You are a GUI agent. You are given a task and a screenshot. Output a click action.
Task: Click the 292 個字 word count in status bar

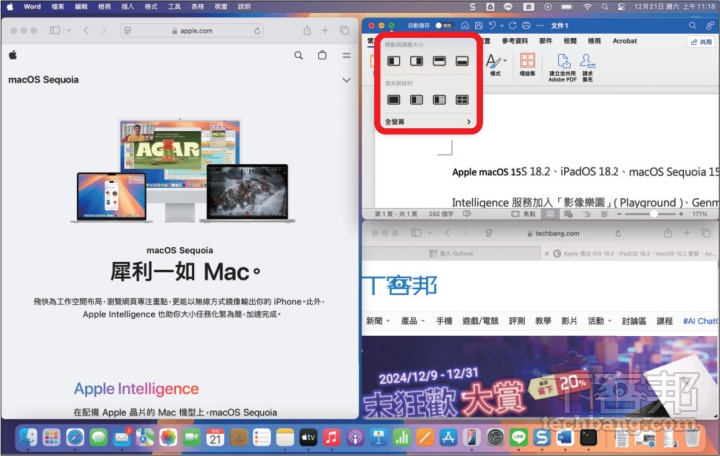tap(441, 214)
